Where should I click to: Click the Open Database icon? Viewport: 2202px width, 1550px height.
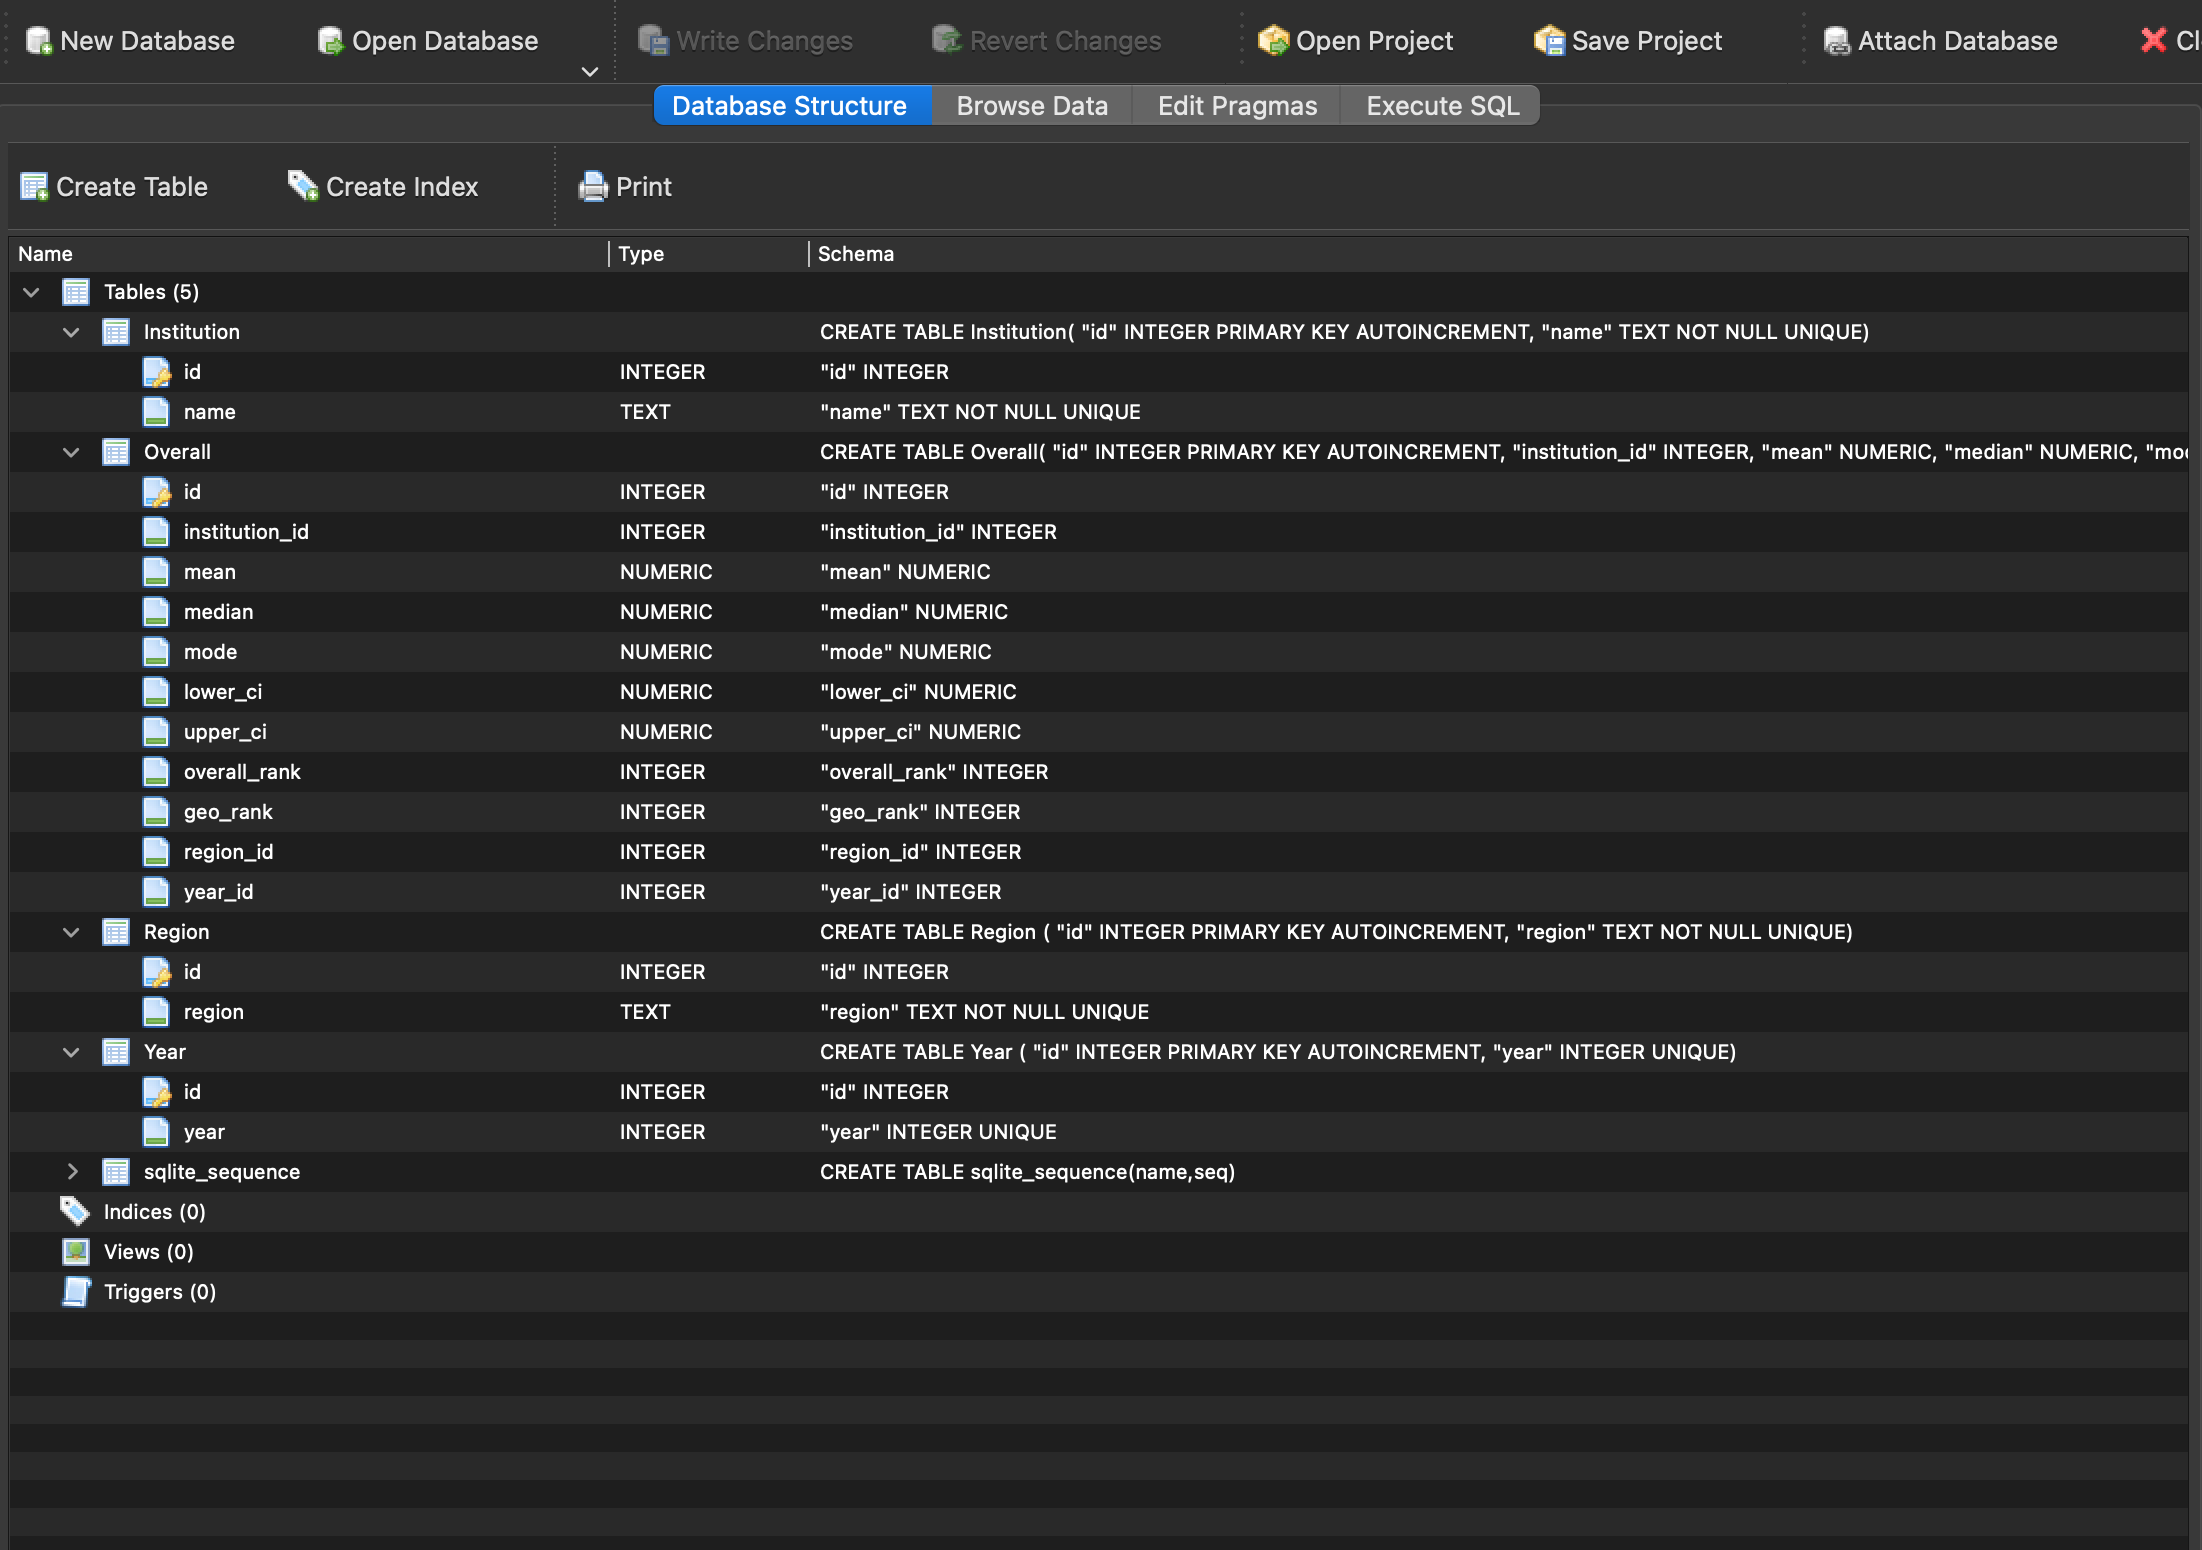(330, 41)
